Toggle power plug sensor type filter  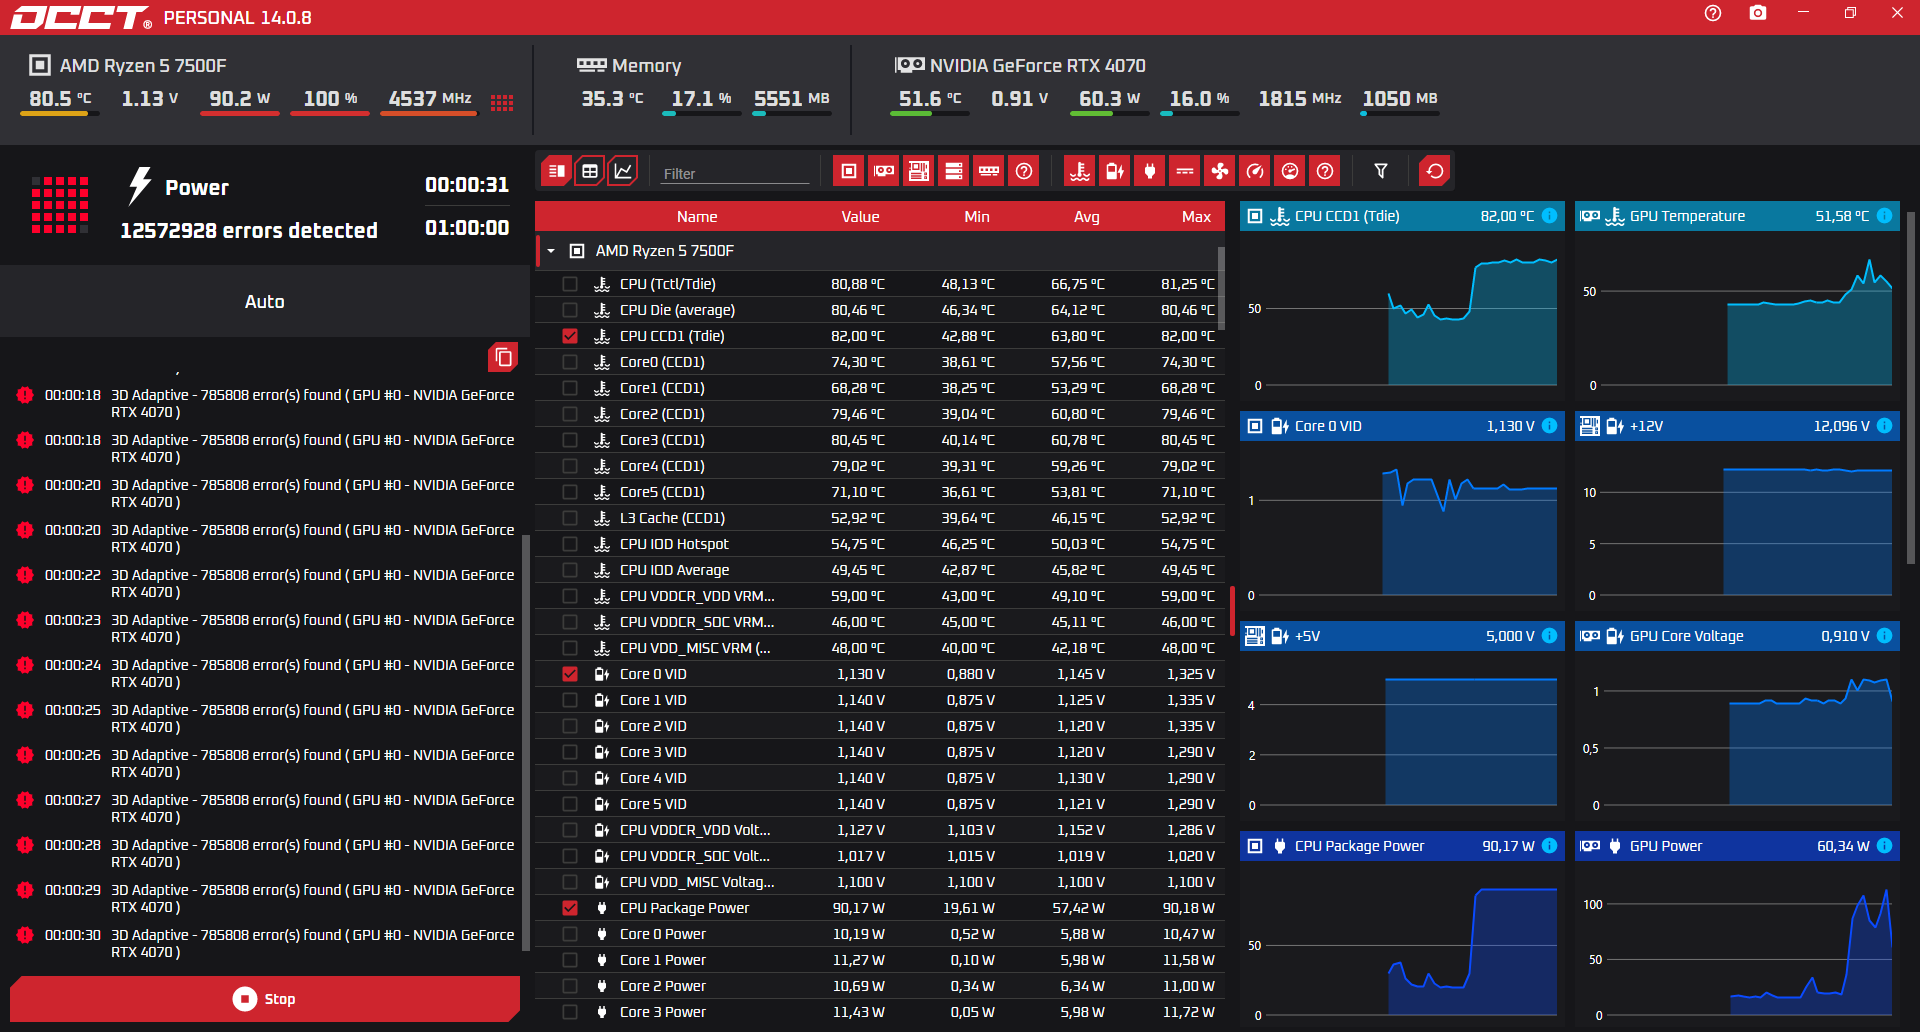coord(1150,171)
